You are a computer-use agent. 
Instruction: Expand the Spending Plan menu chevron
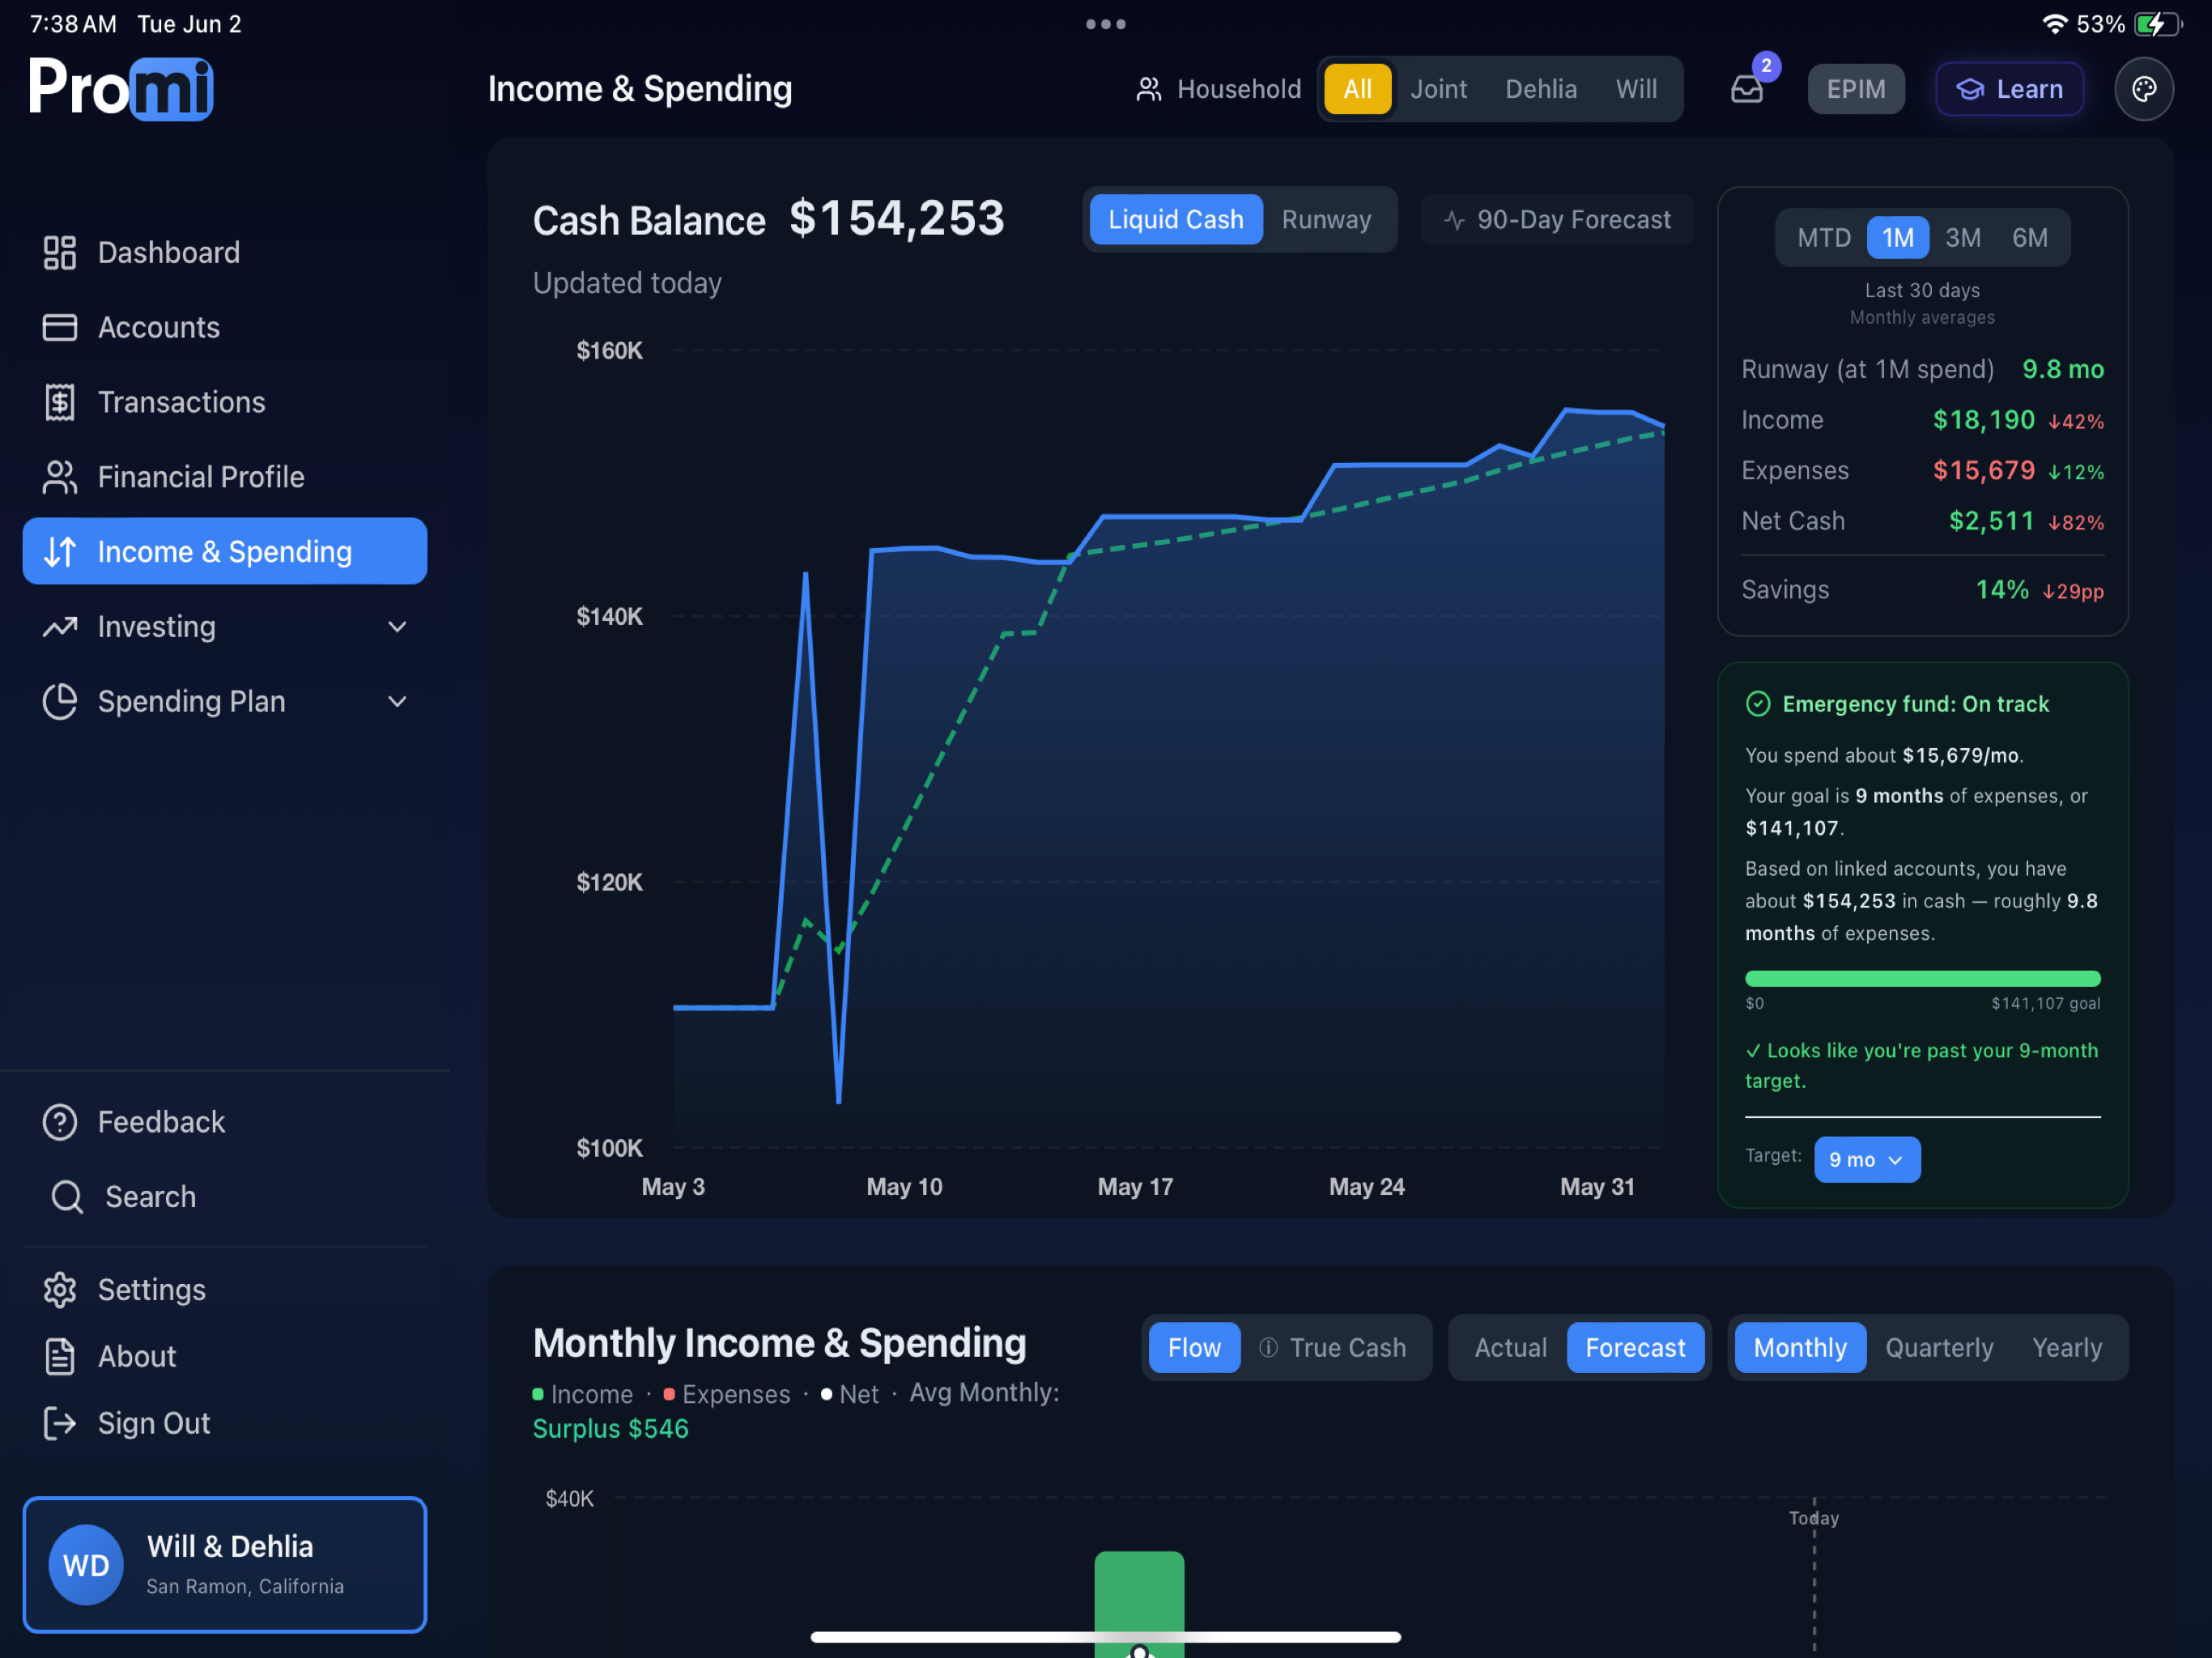coord(397,701)
